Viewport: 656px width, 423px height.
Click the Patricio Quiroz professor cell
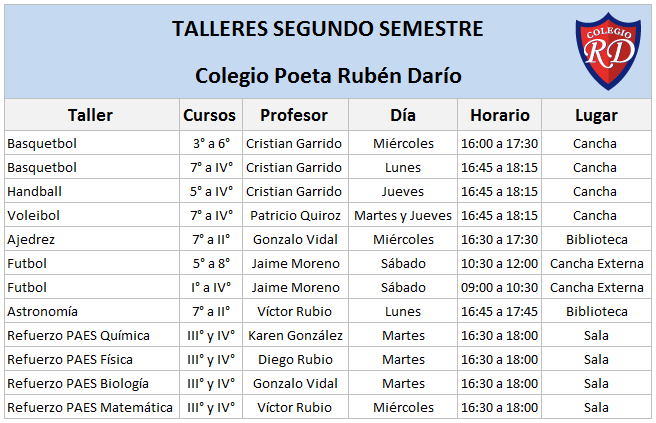(293, 215)
